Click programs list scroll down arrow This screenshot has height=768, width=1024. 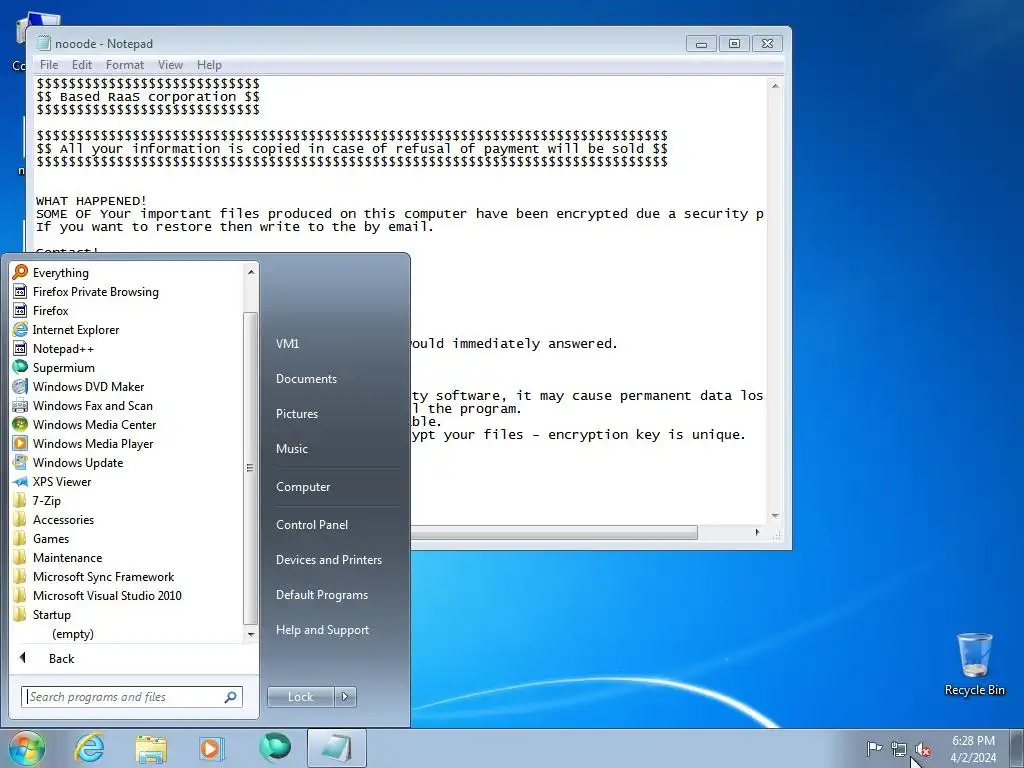tap(251, 634)
